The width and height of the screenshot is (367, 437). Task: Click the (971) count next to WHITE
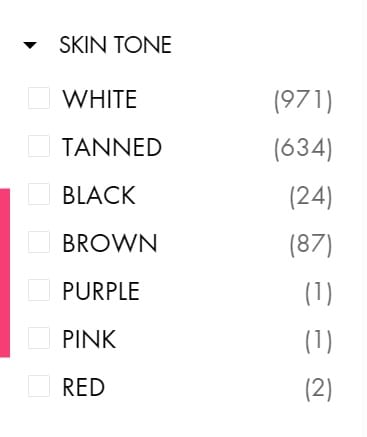[x=303, y=101]
